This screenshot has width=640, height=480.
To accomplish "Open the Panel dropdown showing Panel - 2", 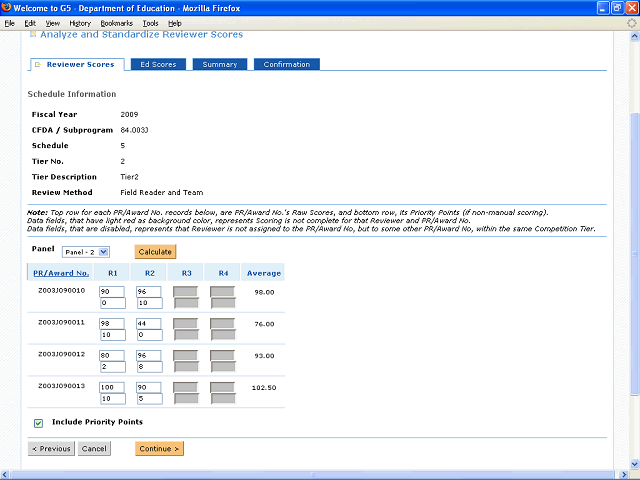I will [x=86, y=252].
